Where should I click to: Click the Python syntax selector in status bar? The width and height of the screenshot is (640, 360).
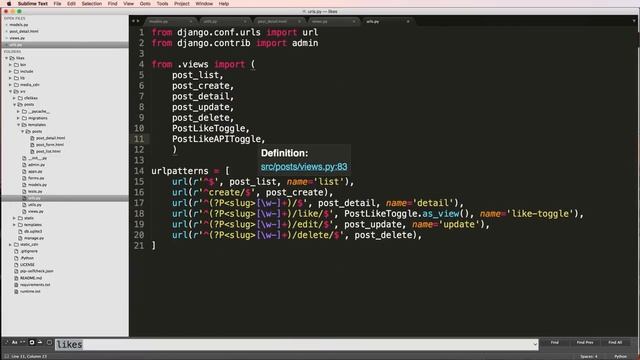[x=620, y=356]
